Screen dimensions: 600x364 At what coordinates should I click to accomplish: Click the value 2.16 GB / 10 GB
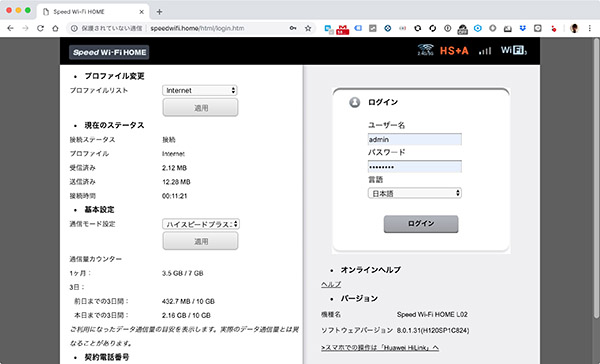(x=186, y=315)
